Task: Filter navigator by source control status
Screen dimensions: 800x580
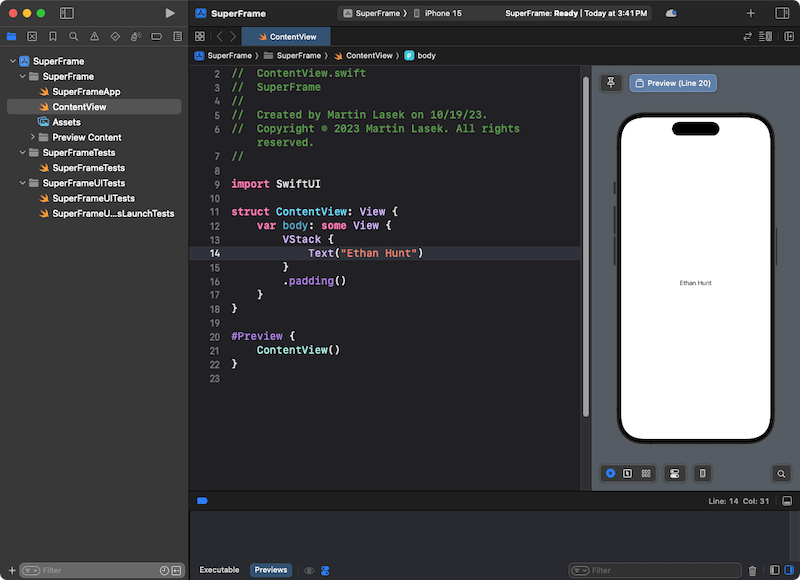Action: tap(176, 570)
